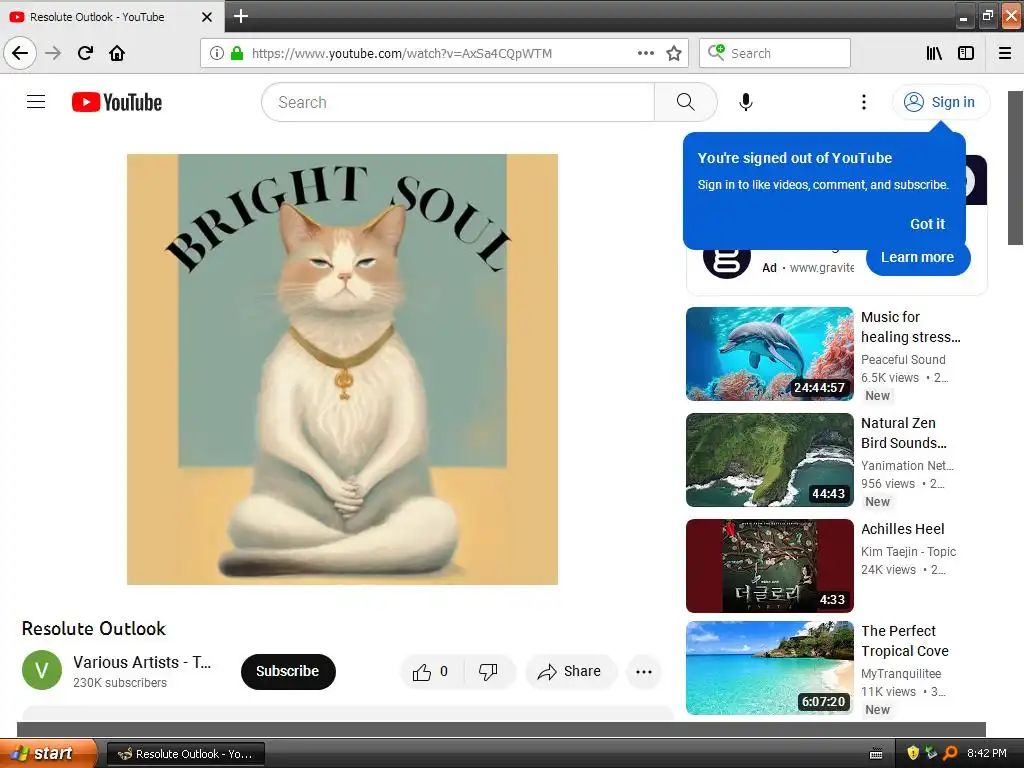
Task: Open page actions three-dot menu in address bar
Action: pos(645,53)
